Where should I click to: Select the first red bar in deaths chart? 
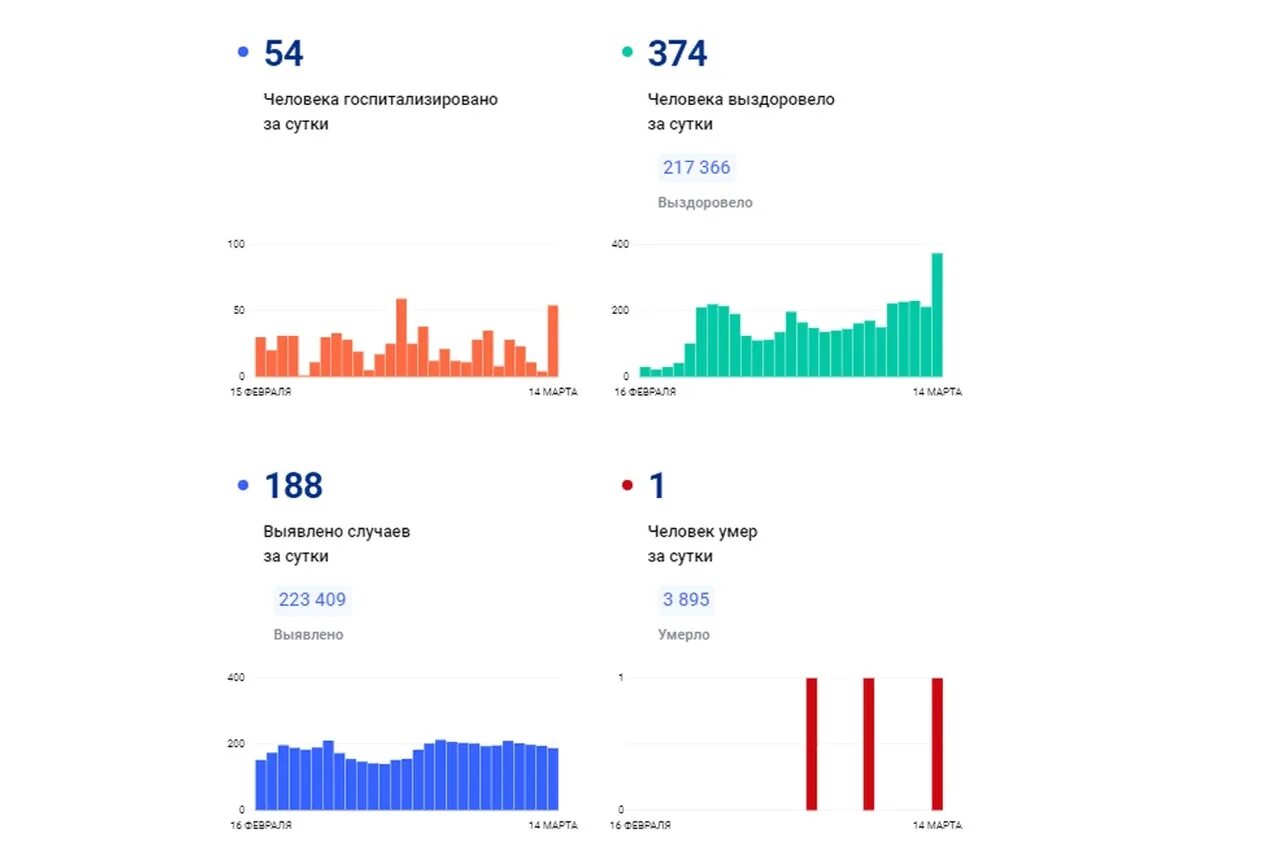[x=812, y=744]
